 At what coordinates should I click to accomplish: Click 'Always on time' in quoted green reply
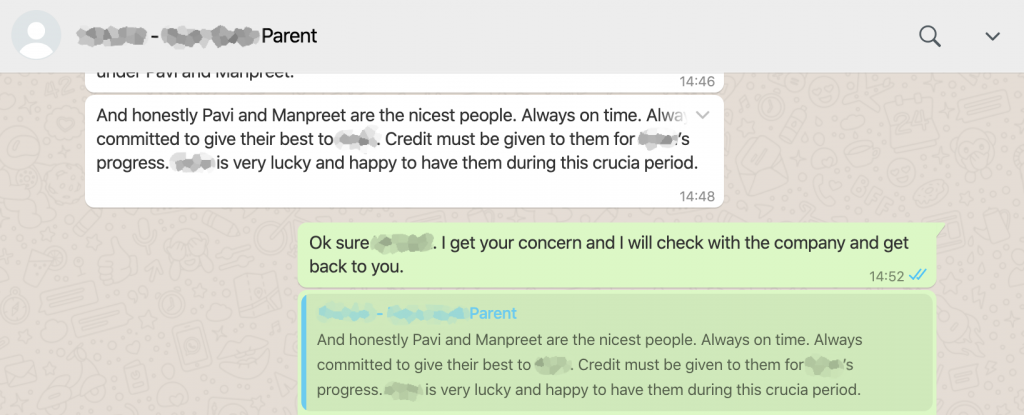click(x=700, y=340)
